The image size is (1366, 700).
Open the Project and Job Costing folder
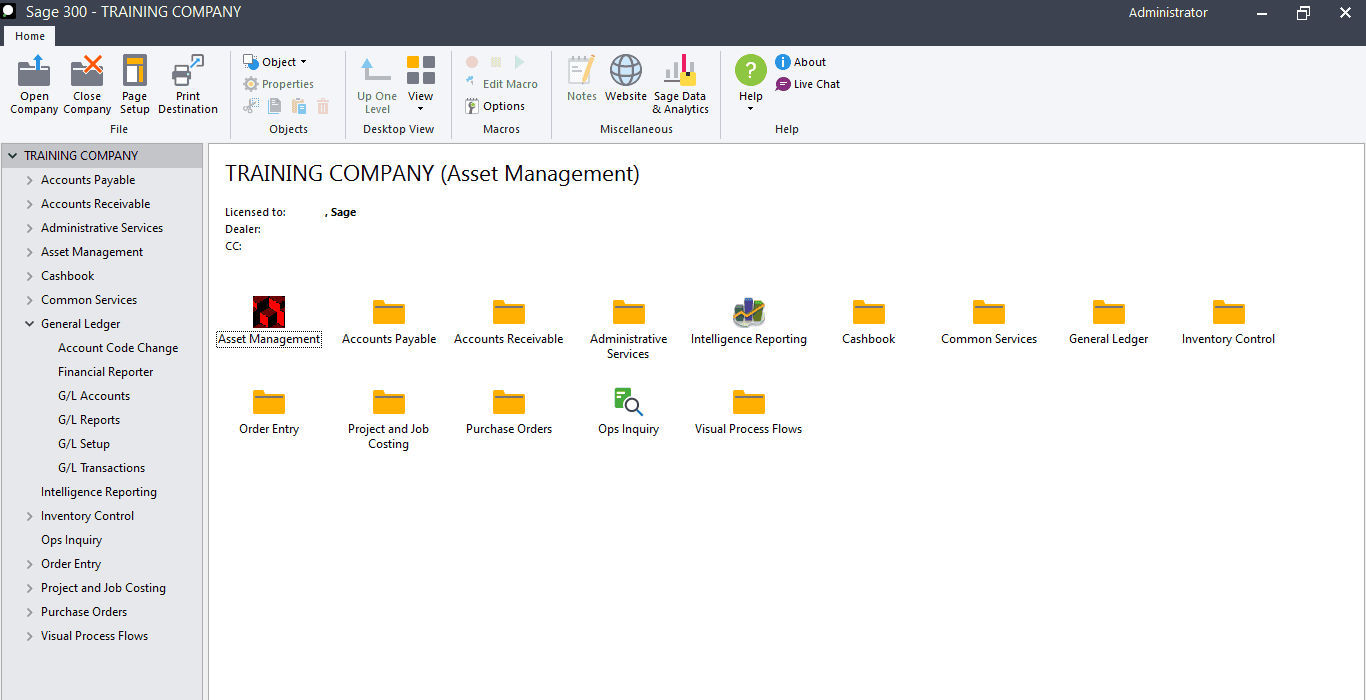pyautogui.click(x=389, y=402)
